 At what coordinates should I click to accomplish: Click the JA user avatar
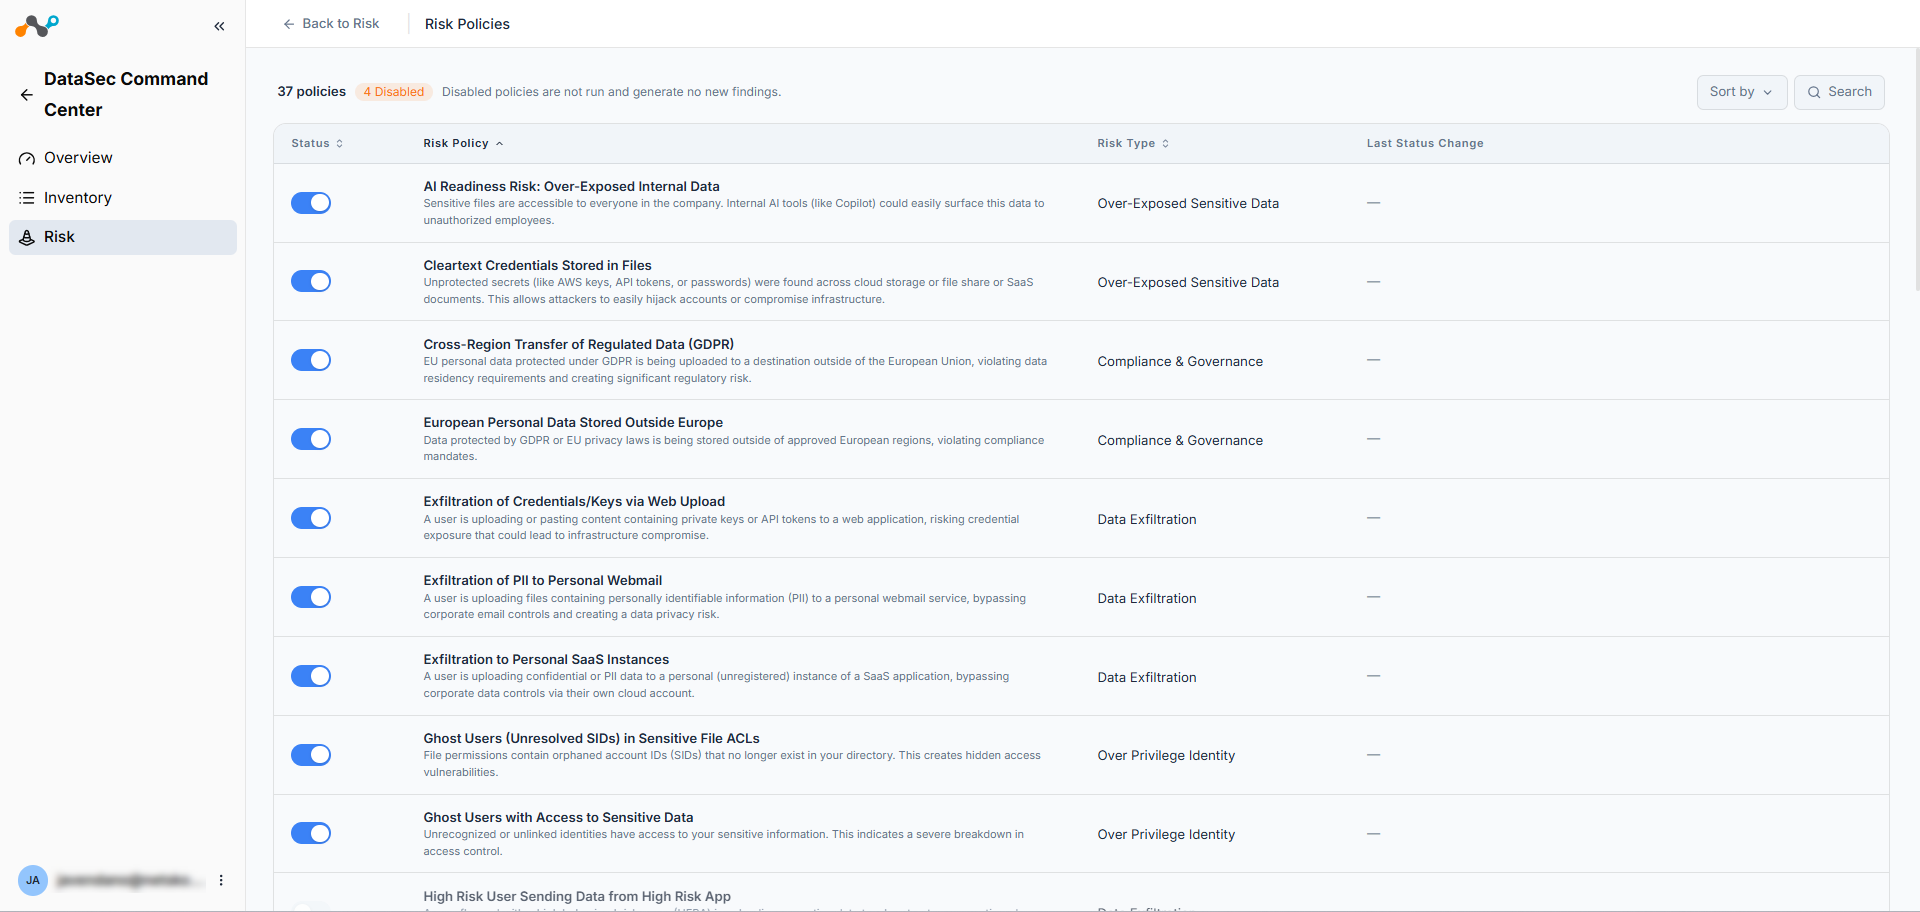(33, 880)
